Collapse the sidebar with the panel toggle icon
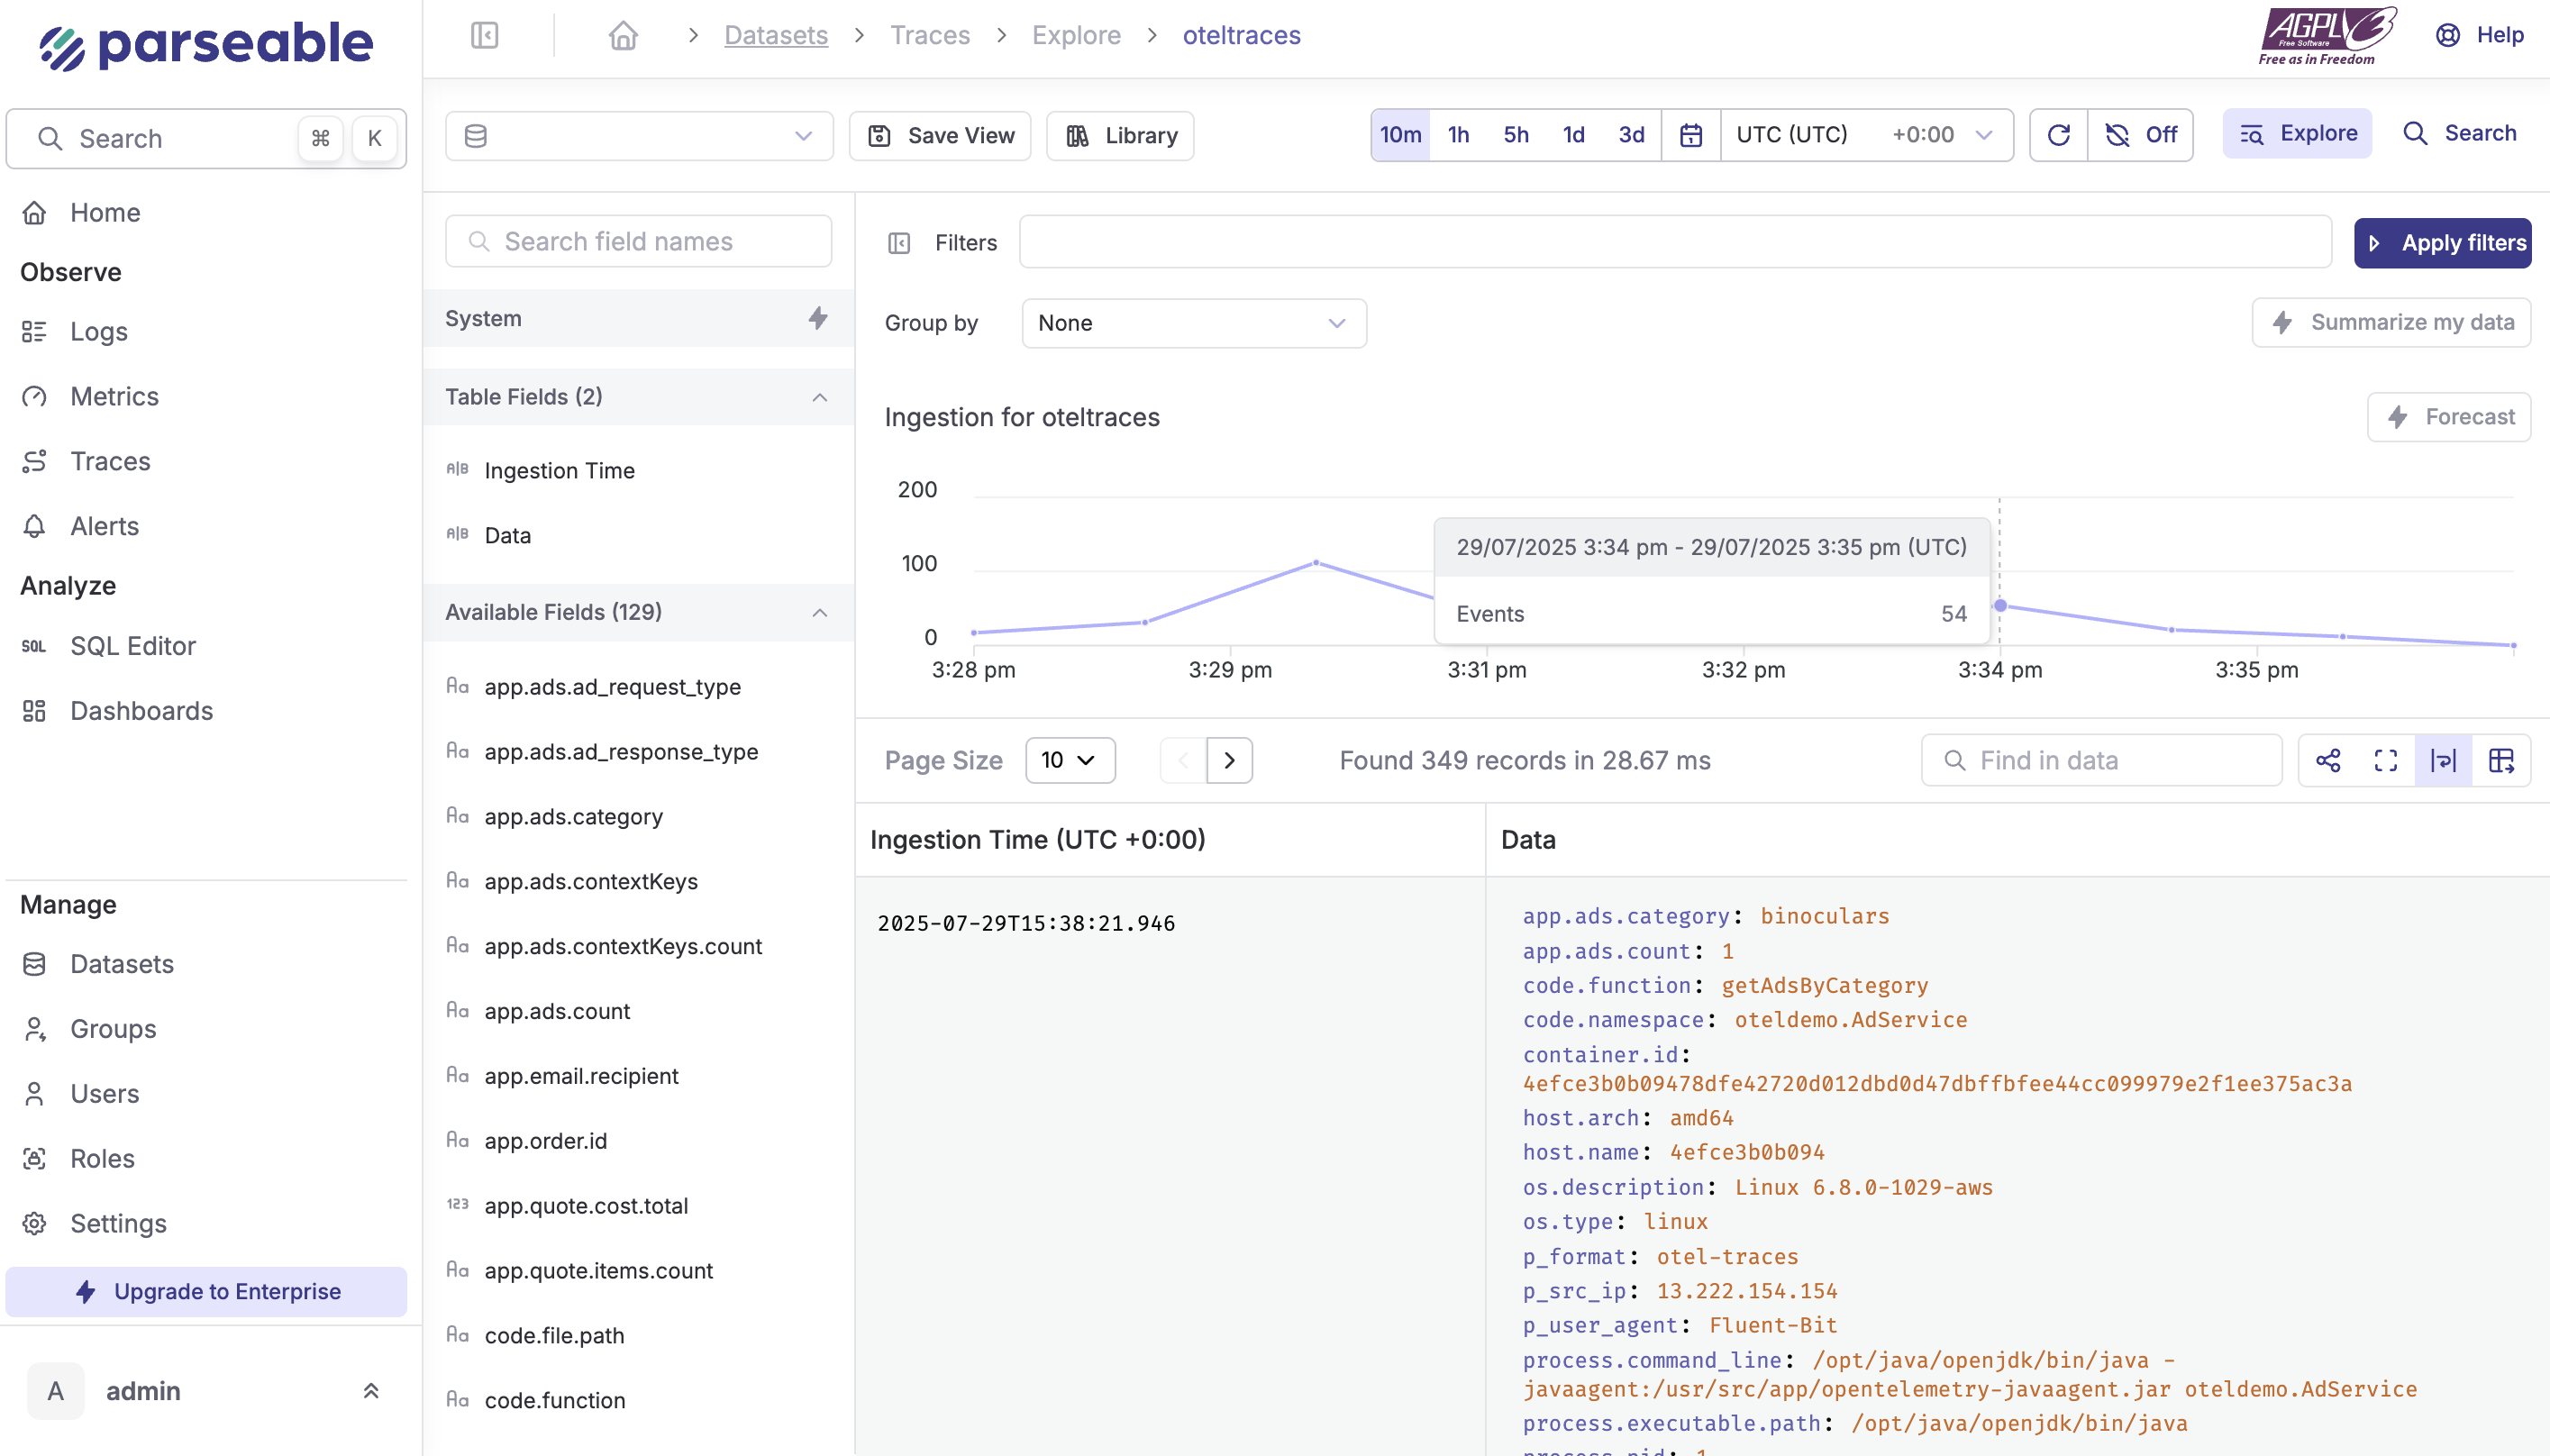Image resolution: width=2550 pixels, height=1456 pixels. tap(485, 36)
